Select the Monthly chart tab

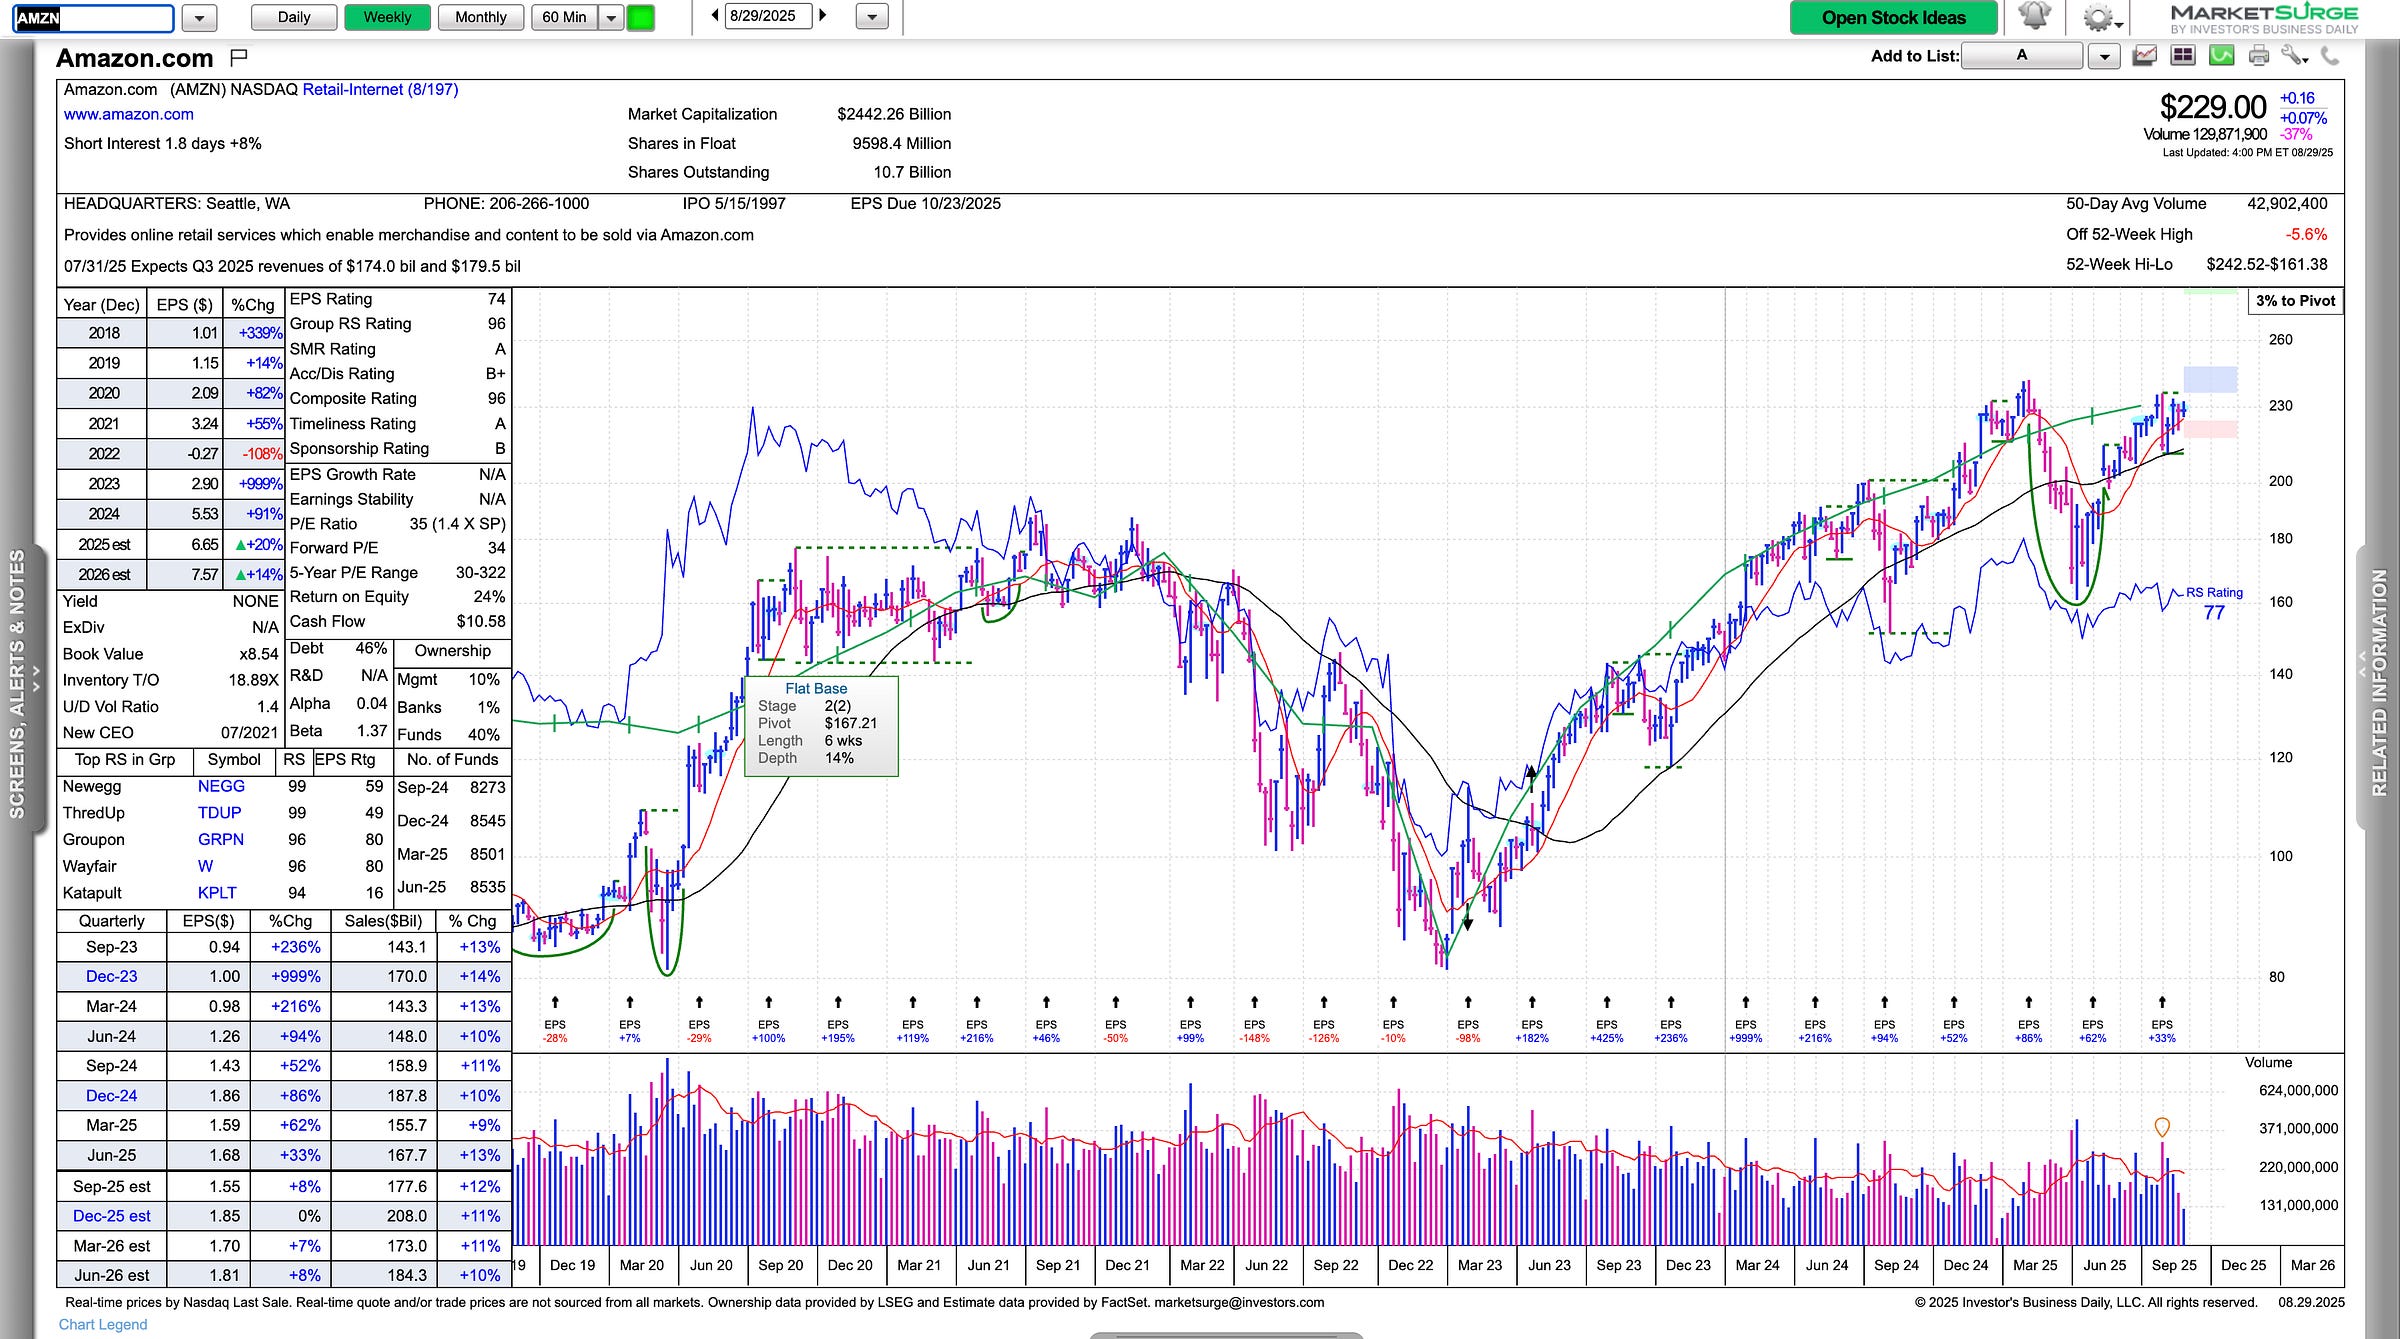480,17
